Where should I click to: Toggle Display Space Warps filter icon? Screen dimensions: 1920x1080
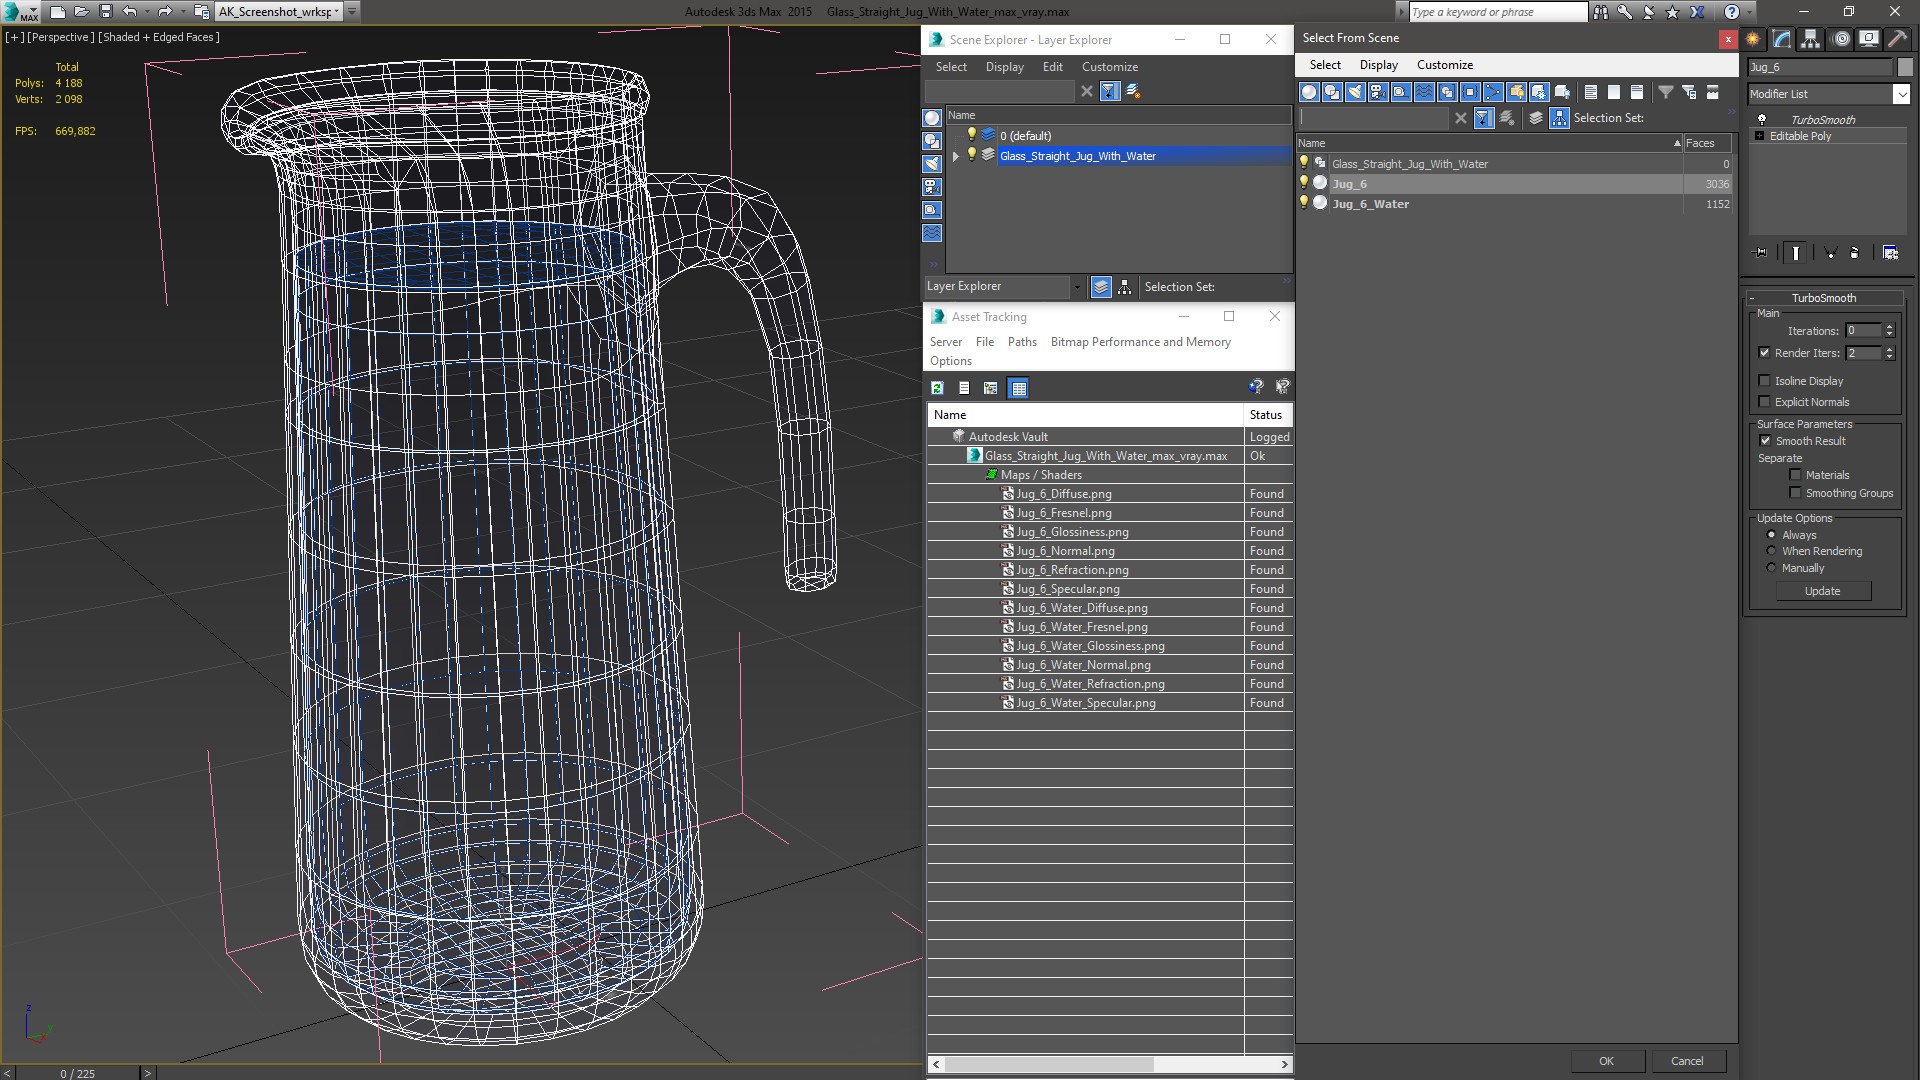click(x=1424, y=92)
